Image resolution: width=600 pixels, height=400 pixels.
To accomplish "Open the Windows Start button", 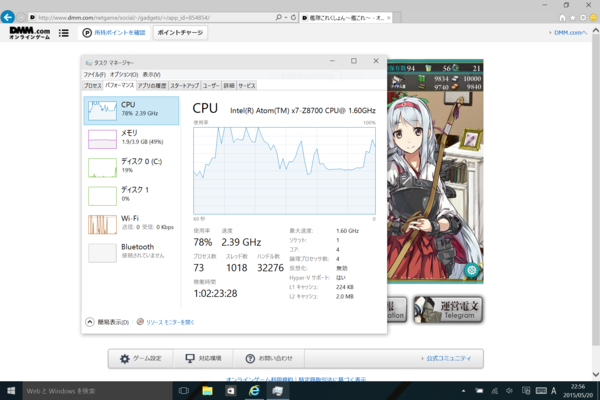I will click(11, 391).
